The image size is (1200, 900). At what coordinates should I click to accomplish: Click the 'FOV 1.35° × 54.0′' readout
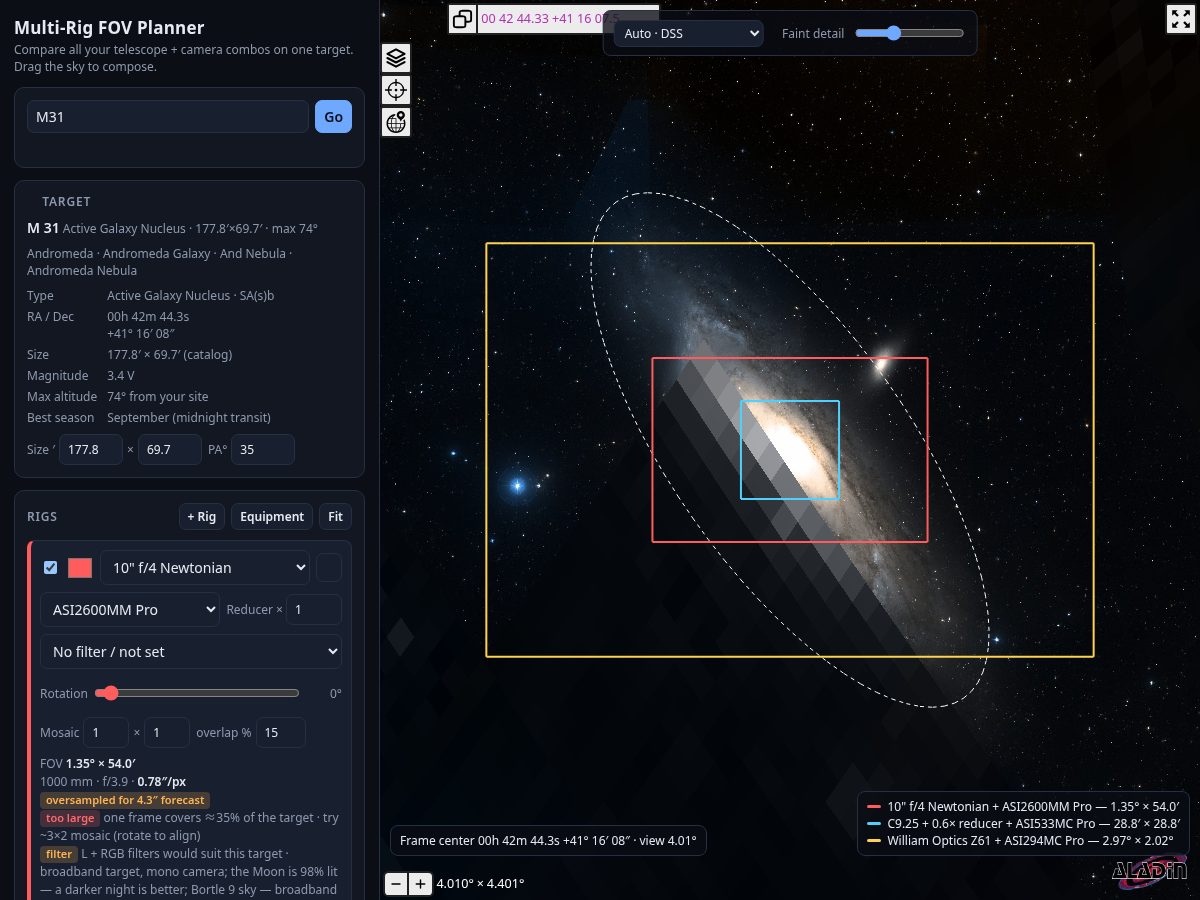click(x=89, y=763)
